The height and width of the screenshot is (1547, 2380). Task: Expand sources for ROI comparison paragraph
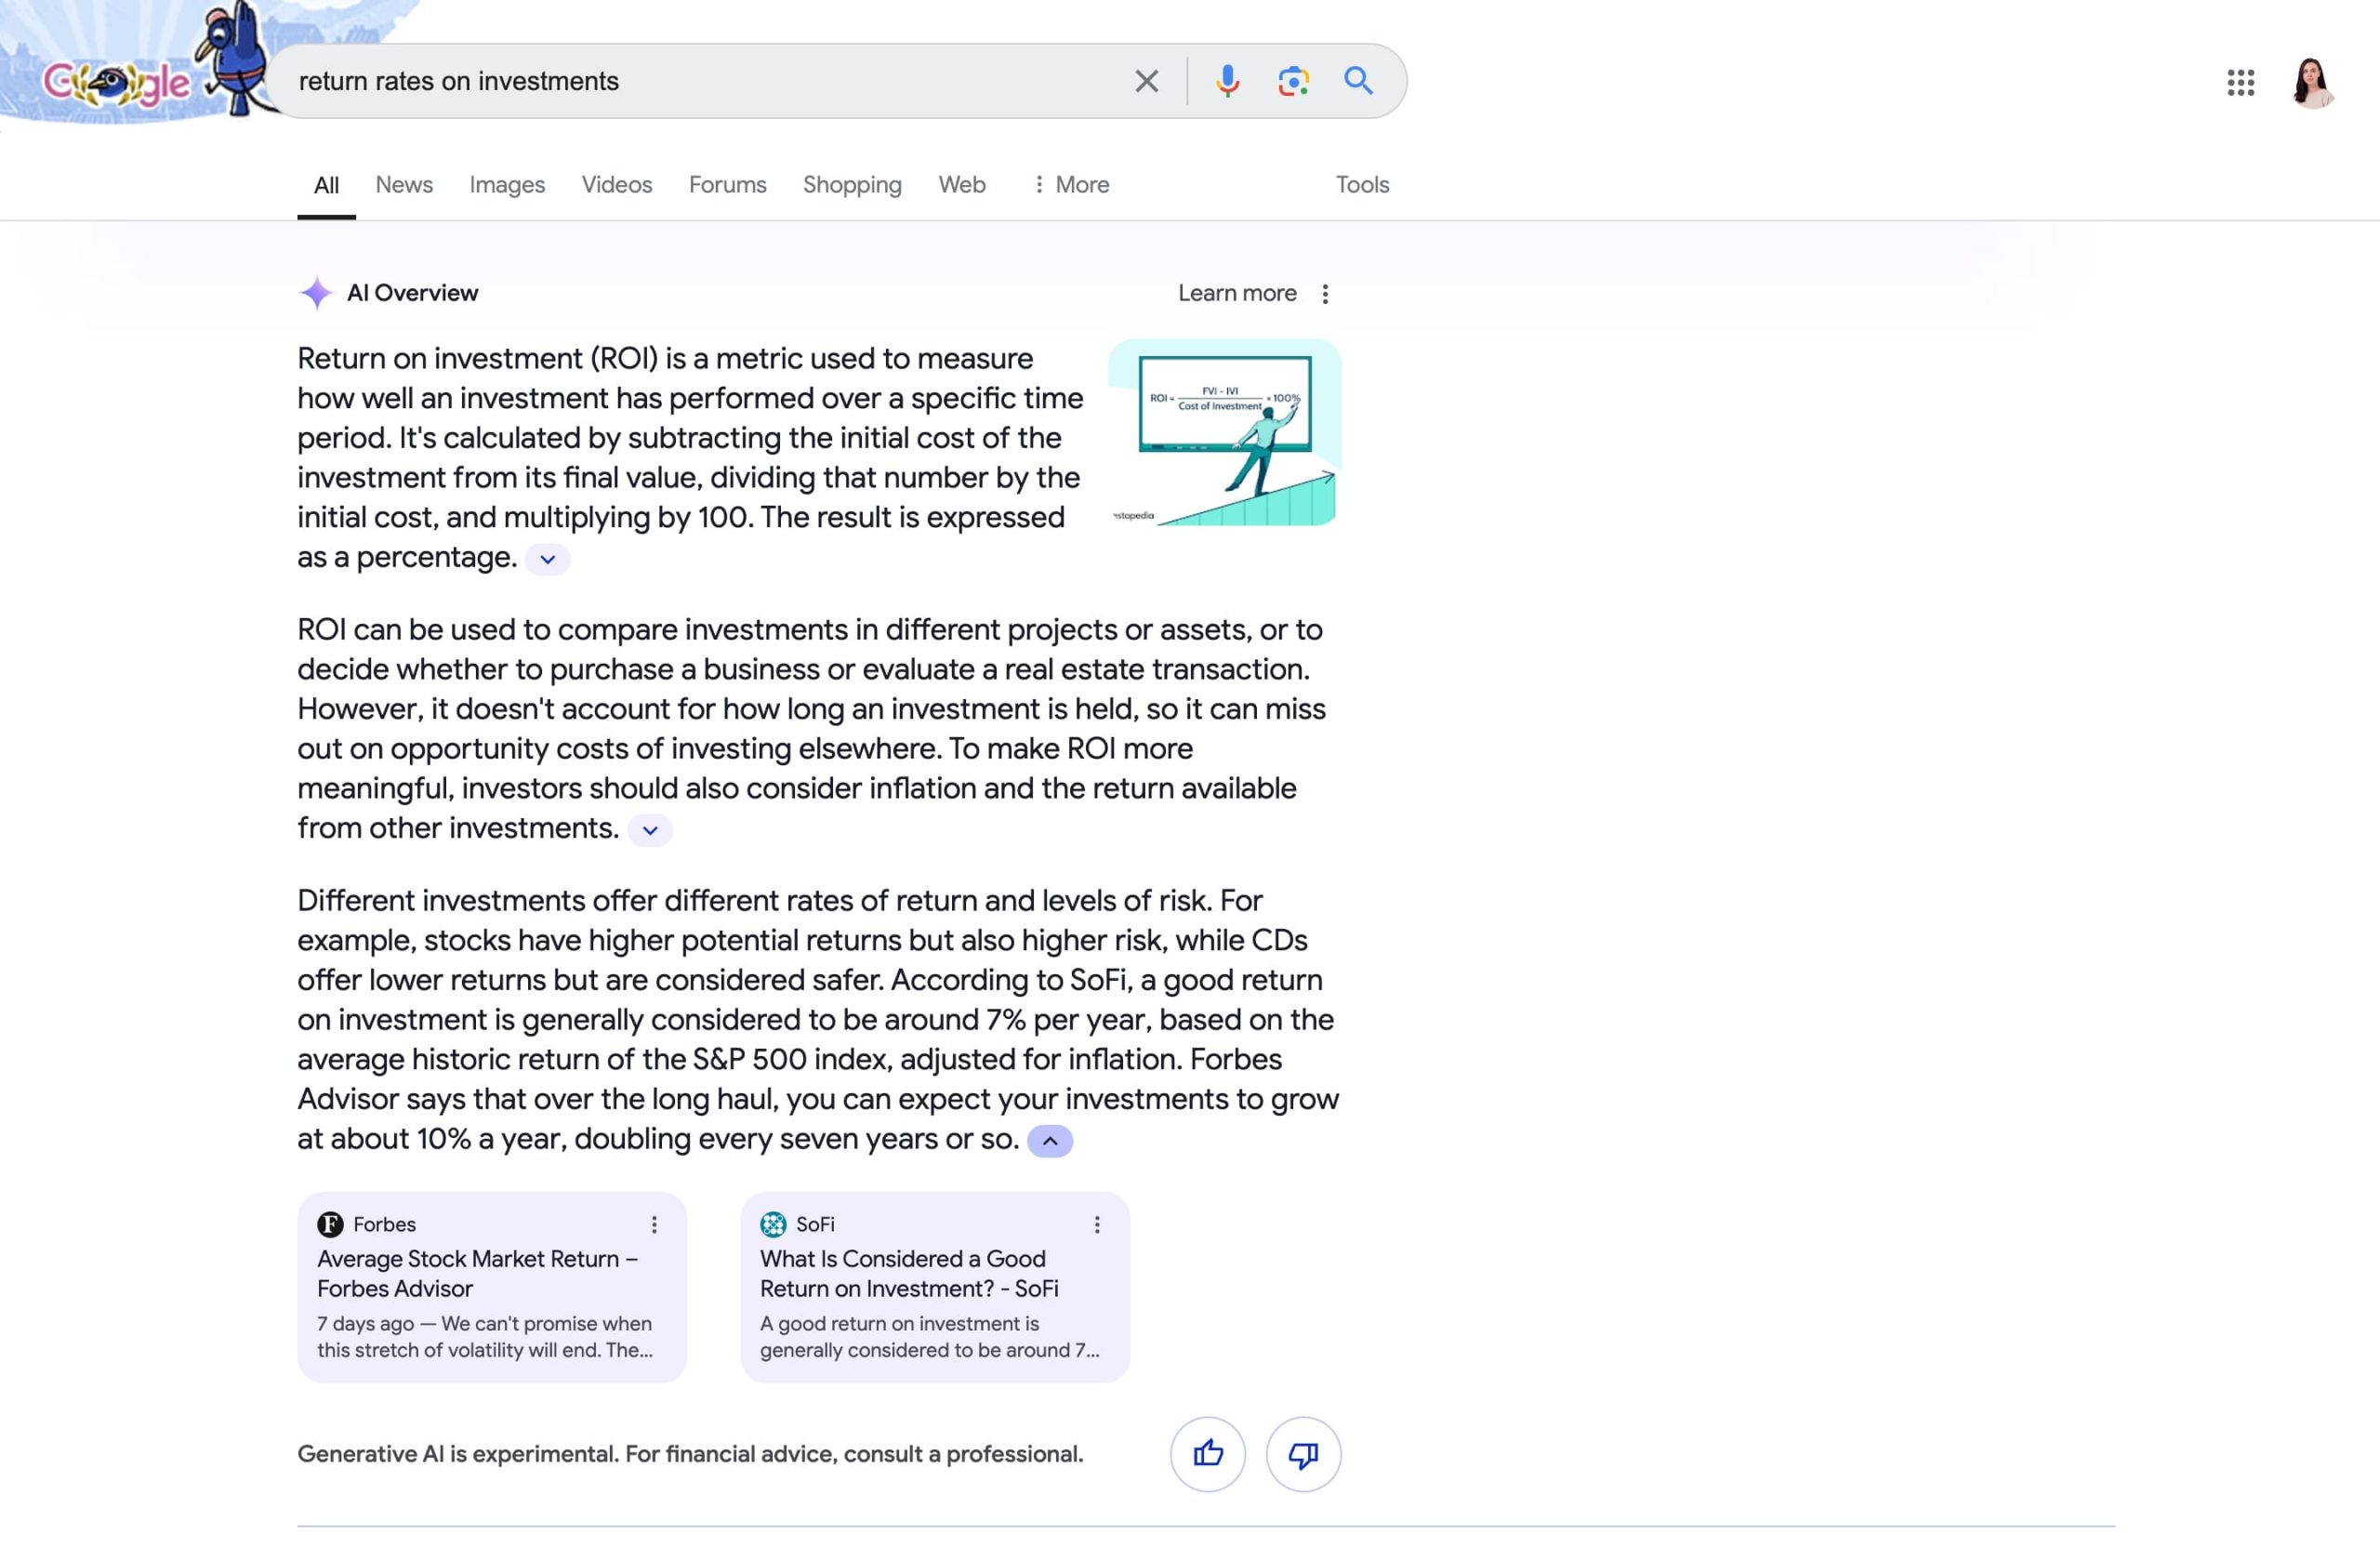pyautogui.click(x=649, y=830)
